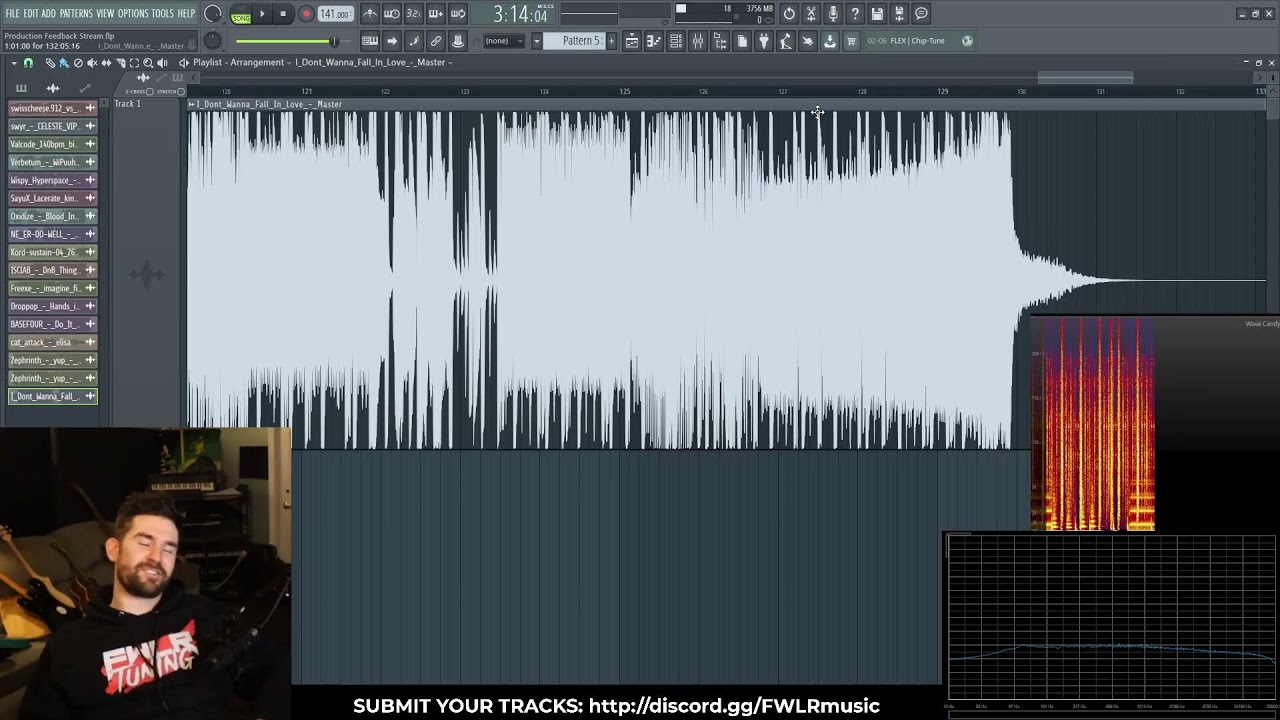Screen dimensions: 1280x720
Task: Open the FILE menu
Action: 12,14
